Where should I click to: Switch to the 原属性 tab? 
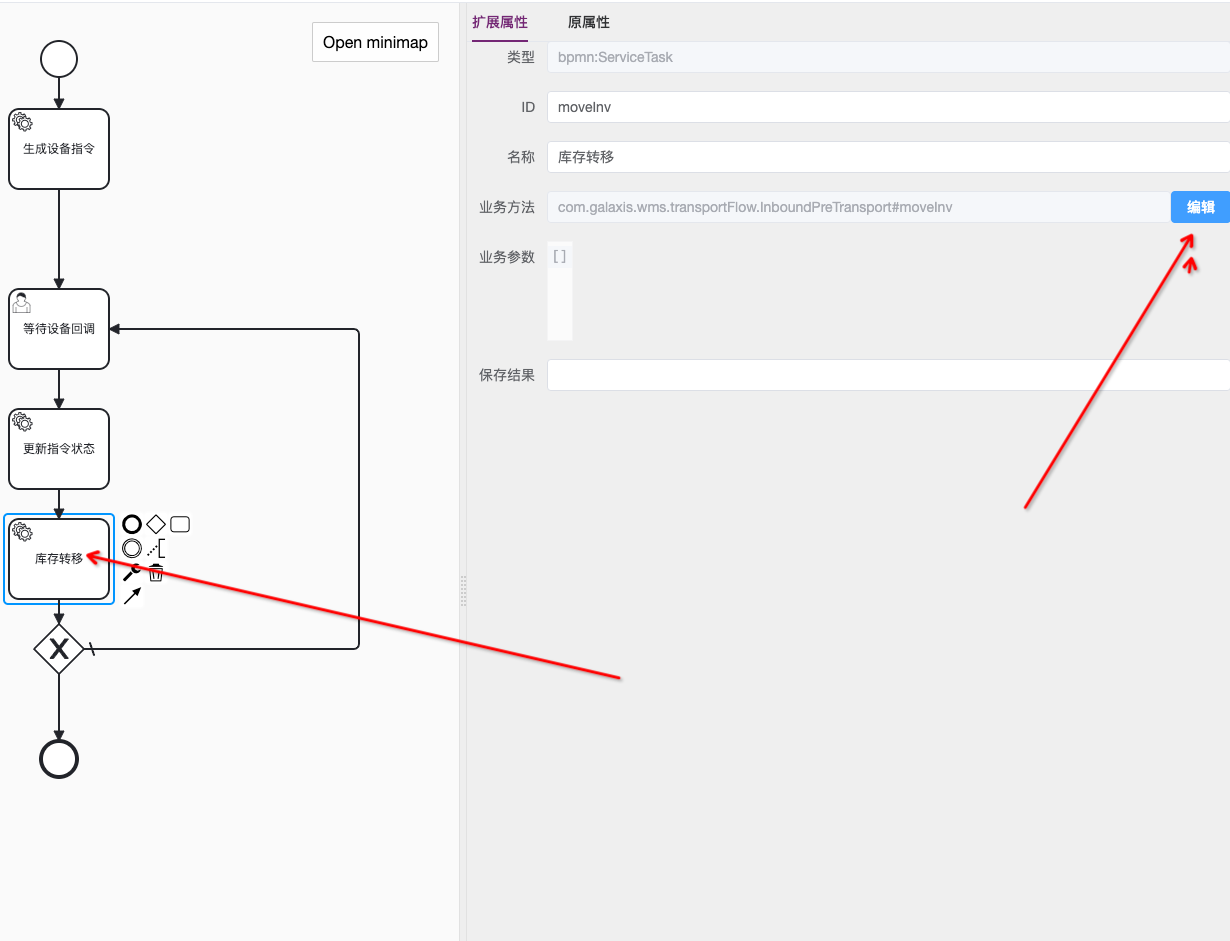coord(589,22)
